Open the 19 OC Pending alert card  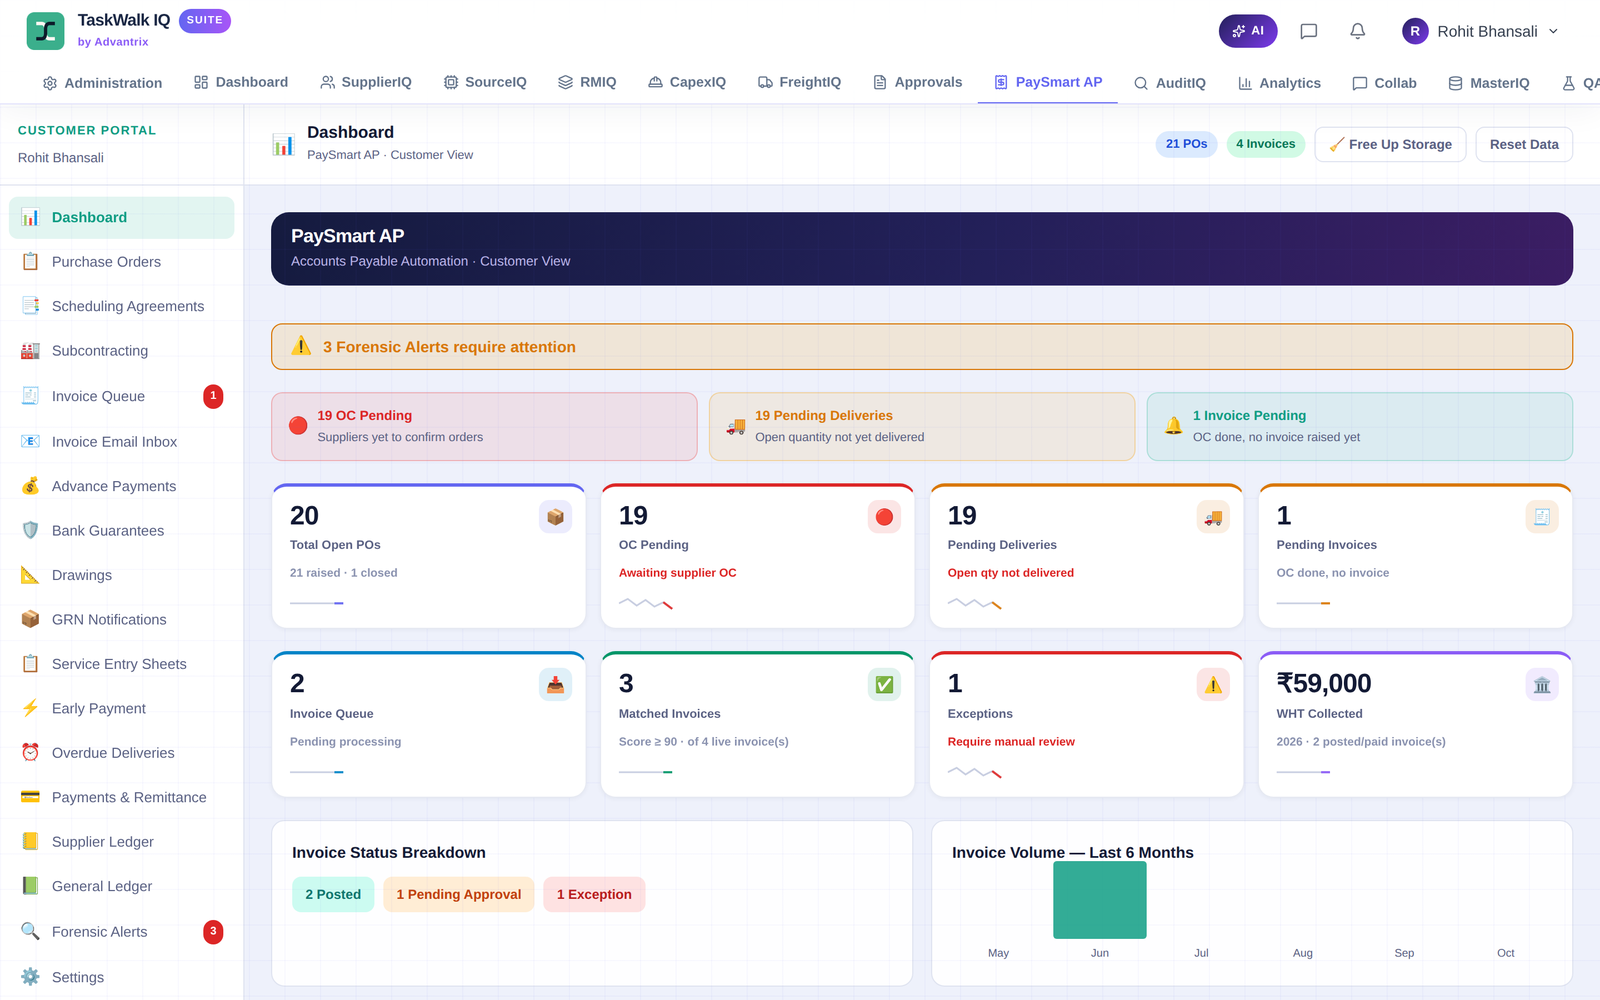pyautogui.click(x=484, y=426)
